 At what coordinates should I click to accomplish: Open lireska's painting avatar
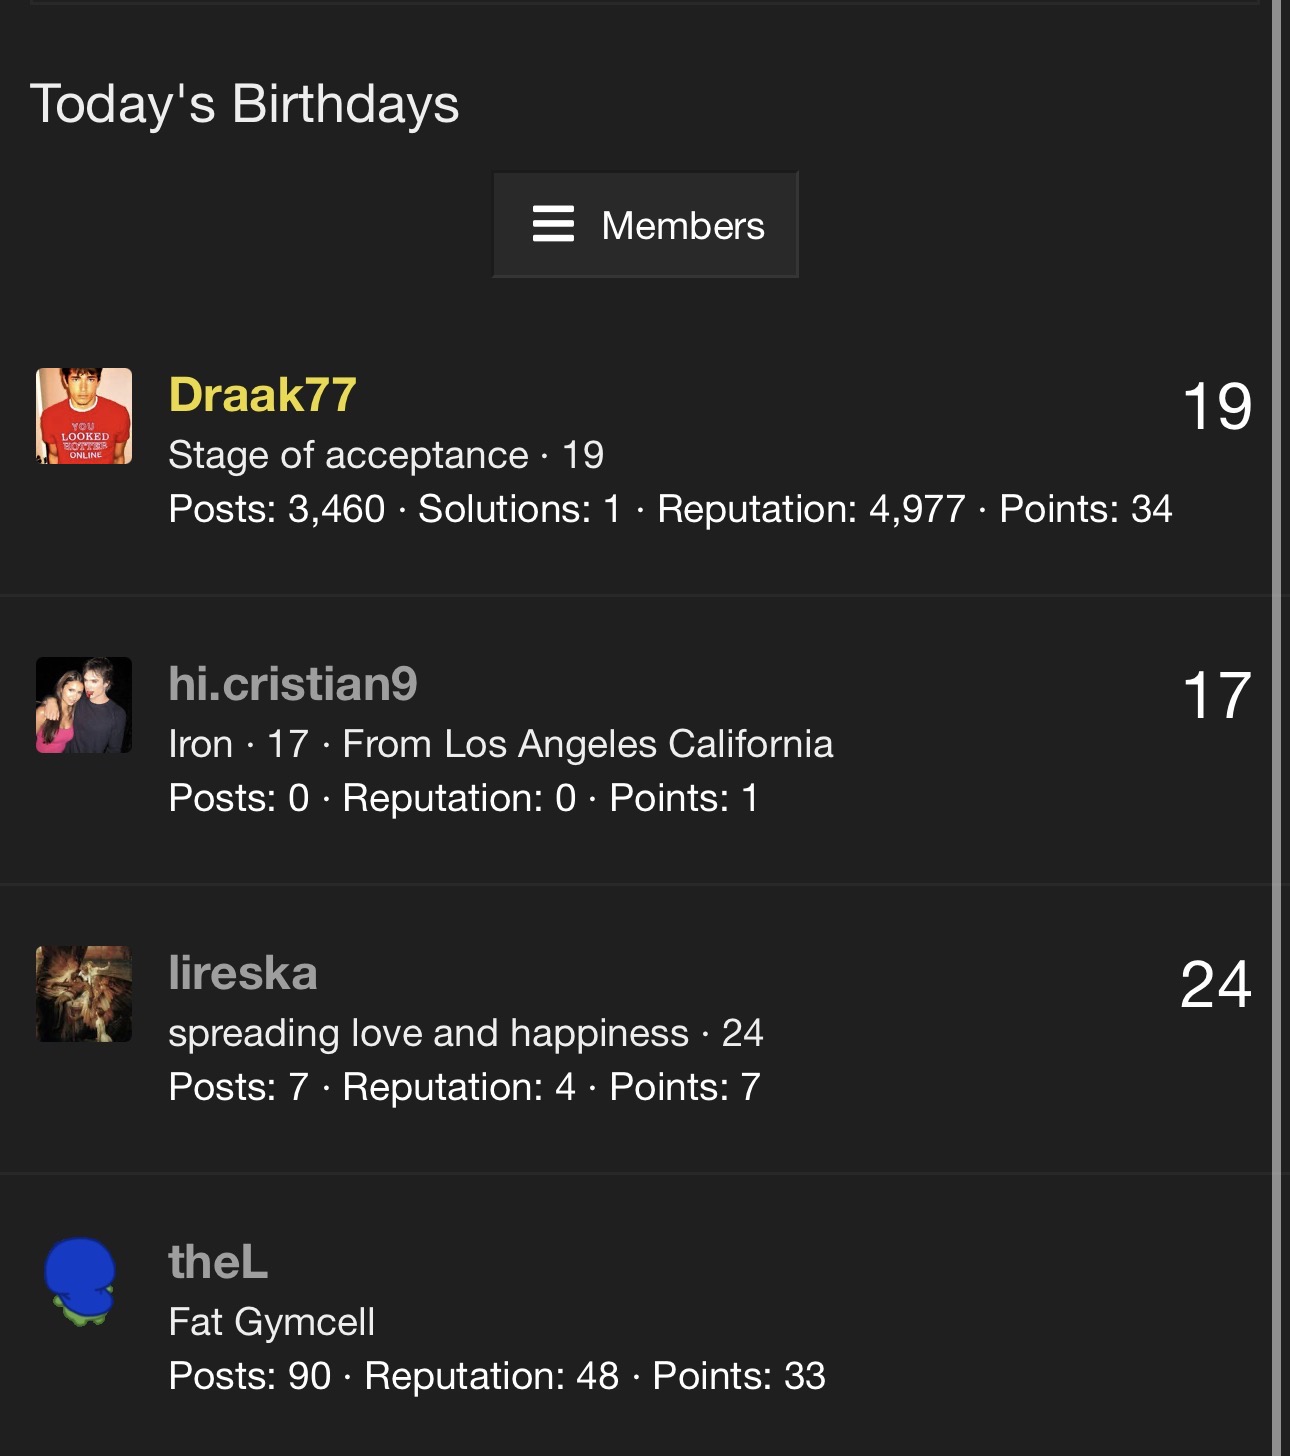84,994
